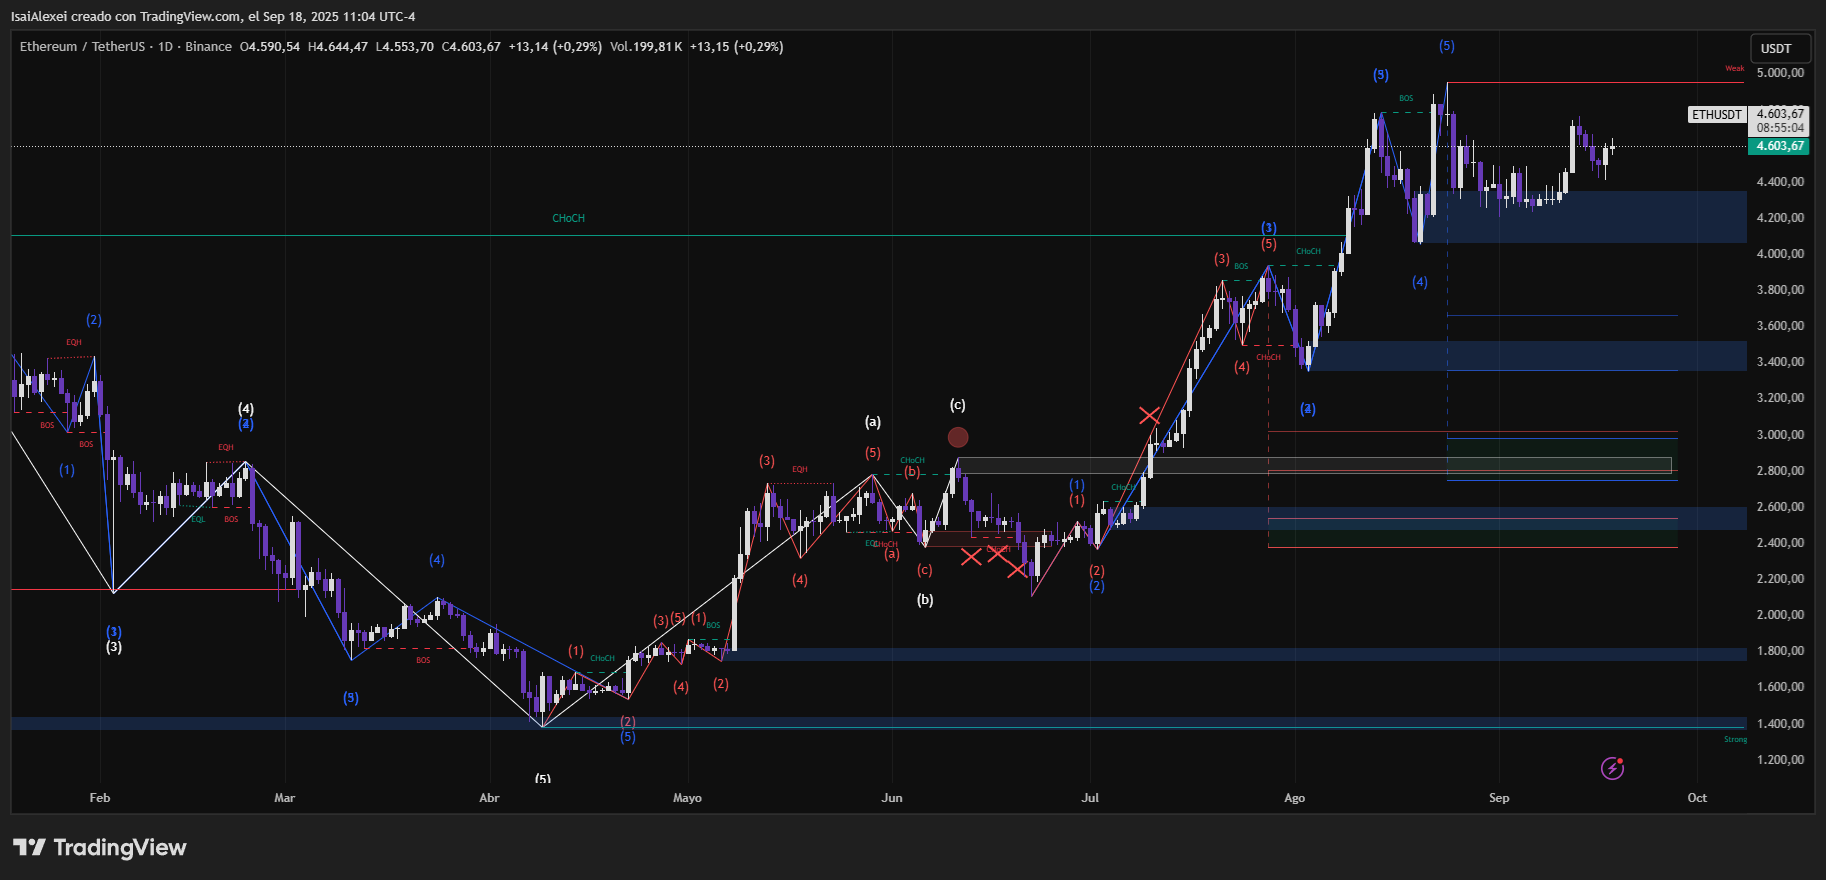
Task: Click the ETHUSDT symbol price label
Action: pyautogui.click(x=1716, y=115)
